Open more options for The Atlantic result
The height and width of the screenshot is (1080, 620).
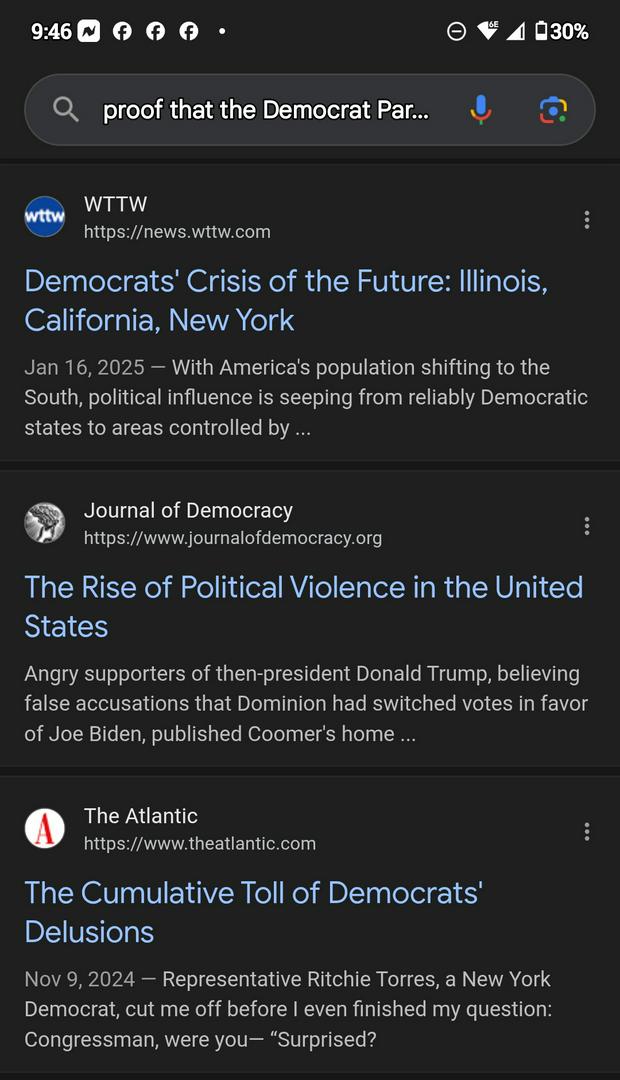click(x=587, y=832)
